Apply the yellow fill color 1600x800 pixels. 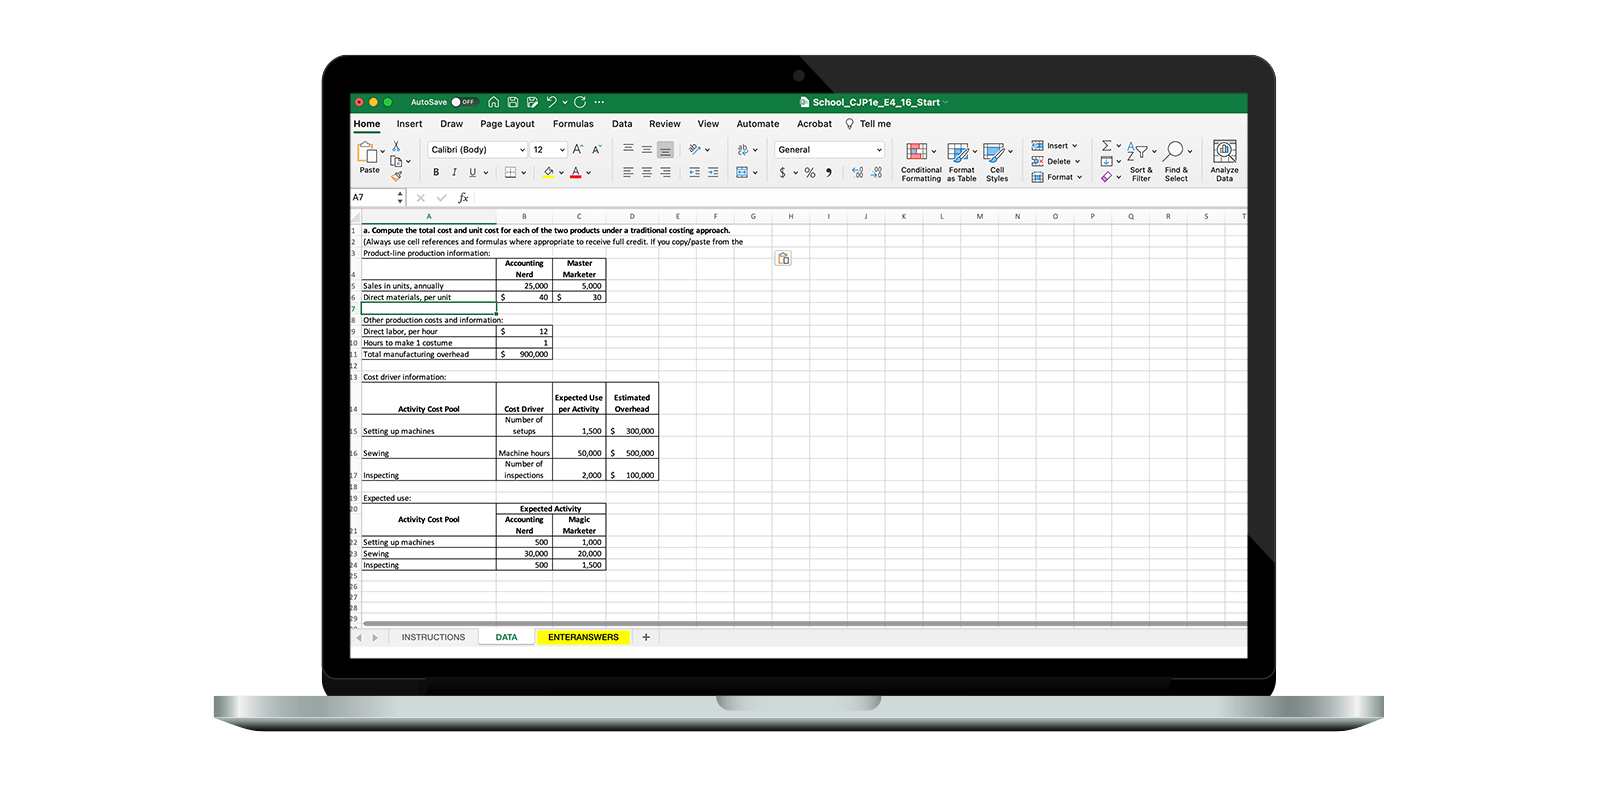point(548,172)
